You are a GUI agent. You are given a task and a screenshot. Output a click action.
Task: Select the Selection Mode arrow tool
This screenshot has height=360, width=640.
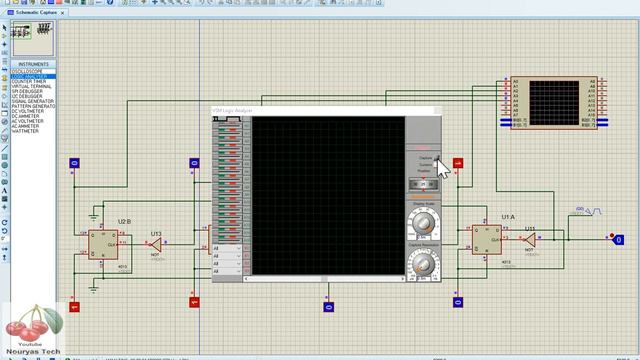click(x=4, y=28)
